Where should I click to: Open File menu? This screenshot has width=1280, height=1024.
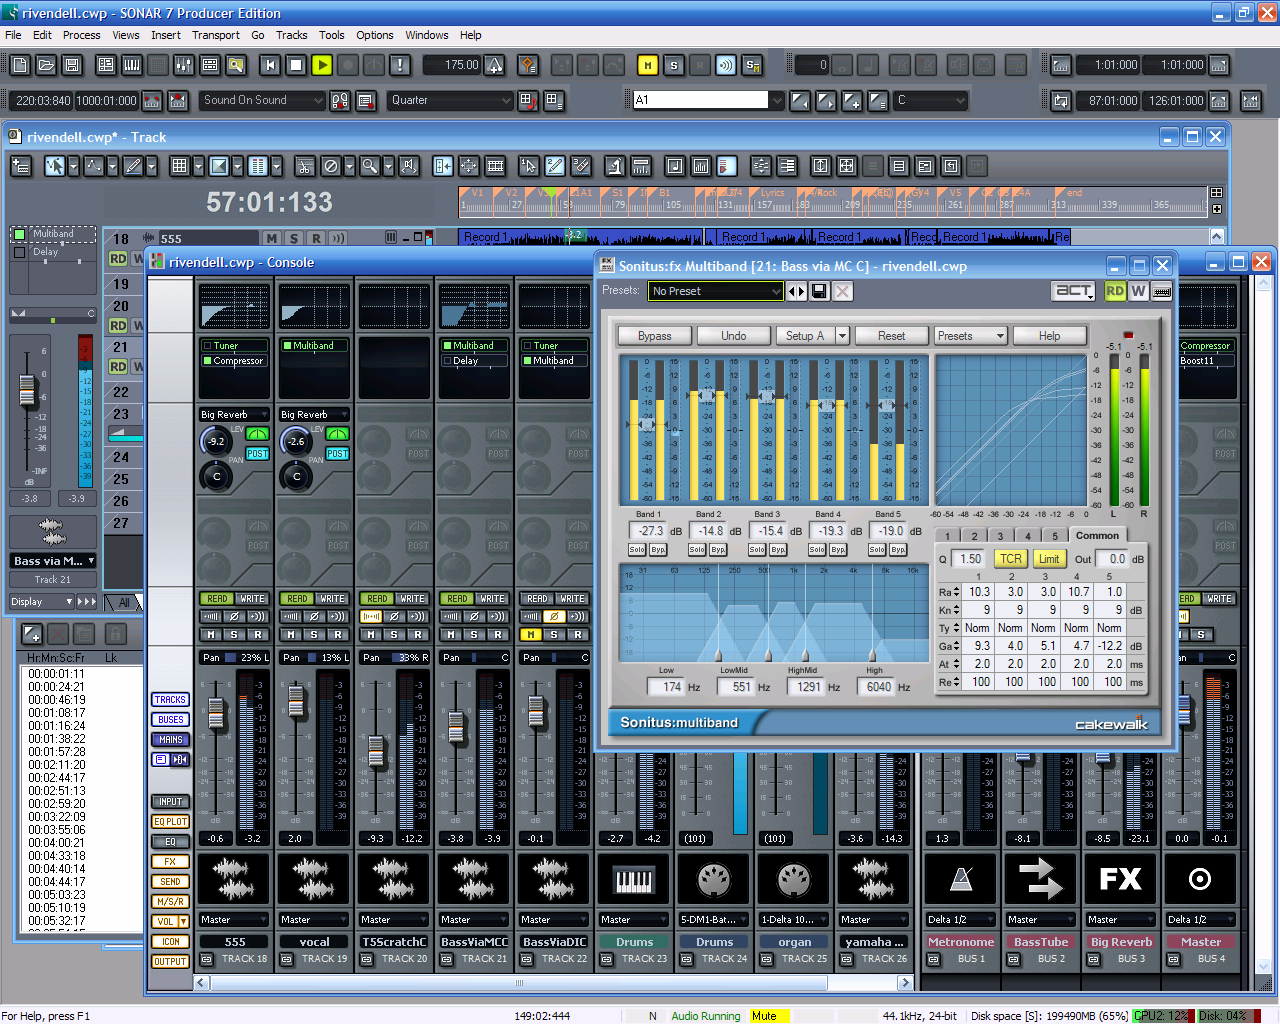13,35
